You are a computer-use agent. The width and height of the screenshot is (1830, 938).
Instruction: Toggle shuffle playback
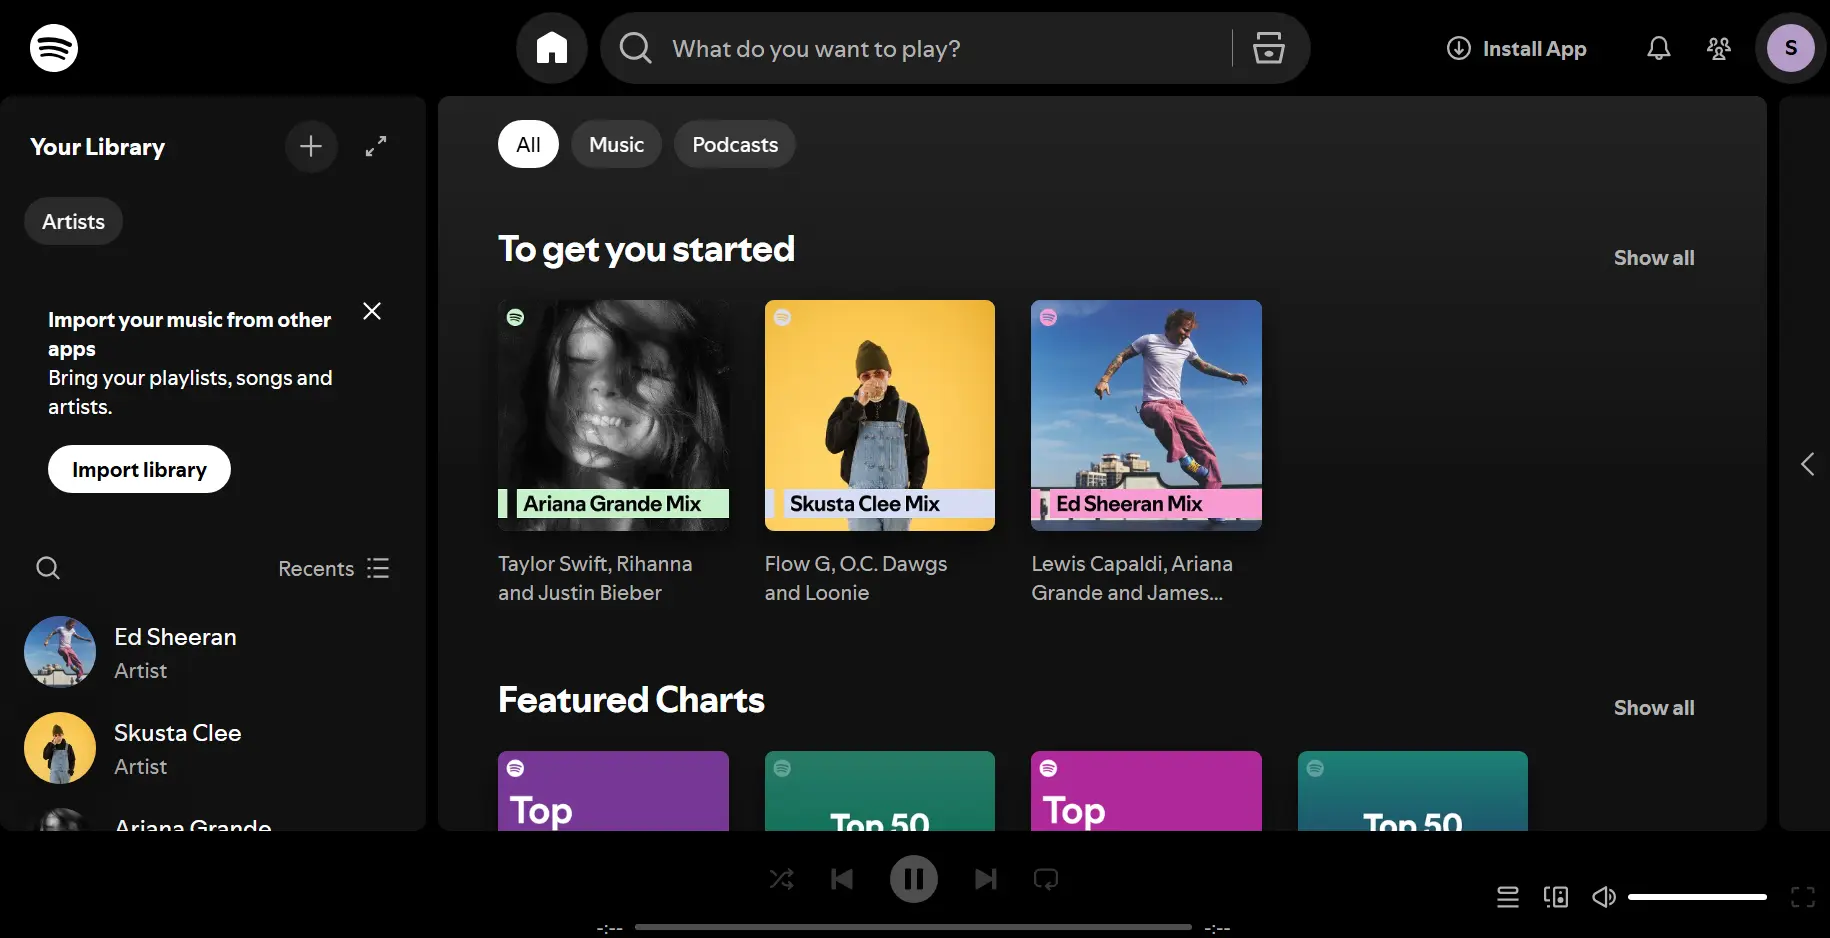click(x=781, y=879)
